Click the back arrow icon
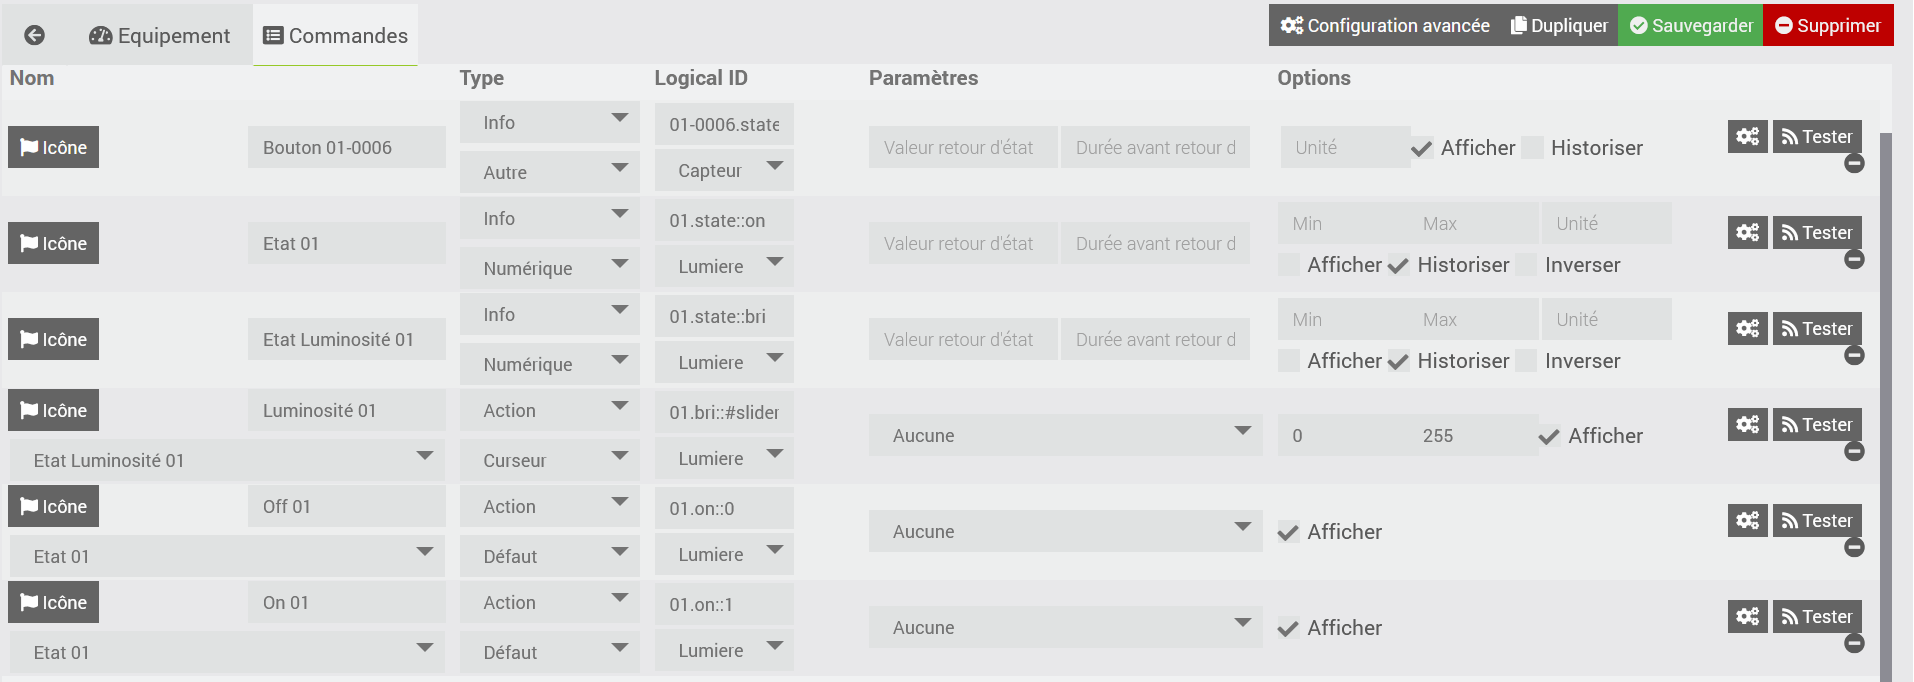Screen dimensions: 1914x682 (34, 36)
